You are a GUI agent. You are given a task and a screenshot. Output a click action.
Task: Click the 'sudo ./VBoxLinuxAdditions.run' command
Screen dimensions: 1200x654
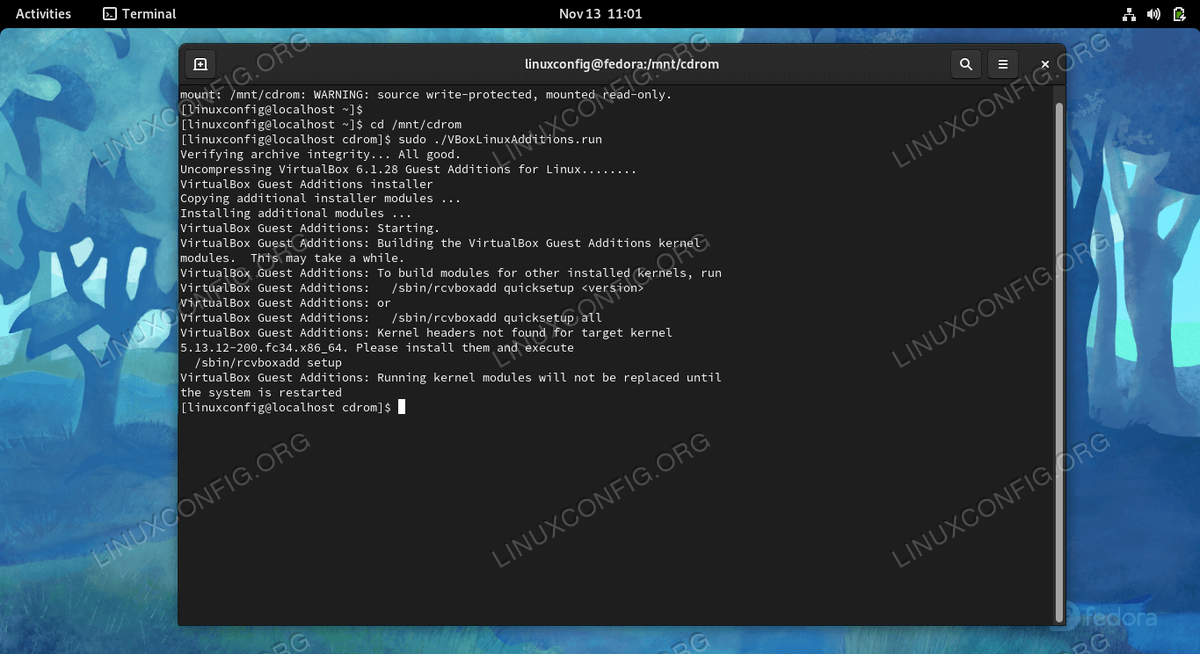[x=500, y=140]
